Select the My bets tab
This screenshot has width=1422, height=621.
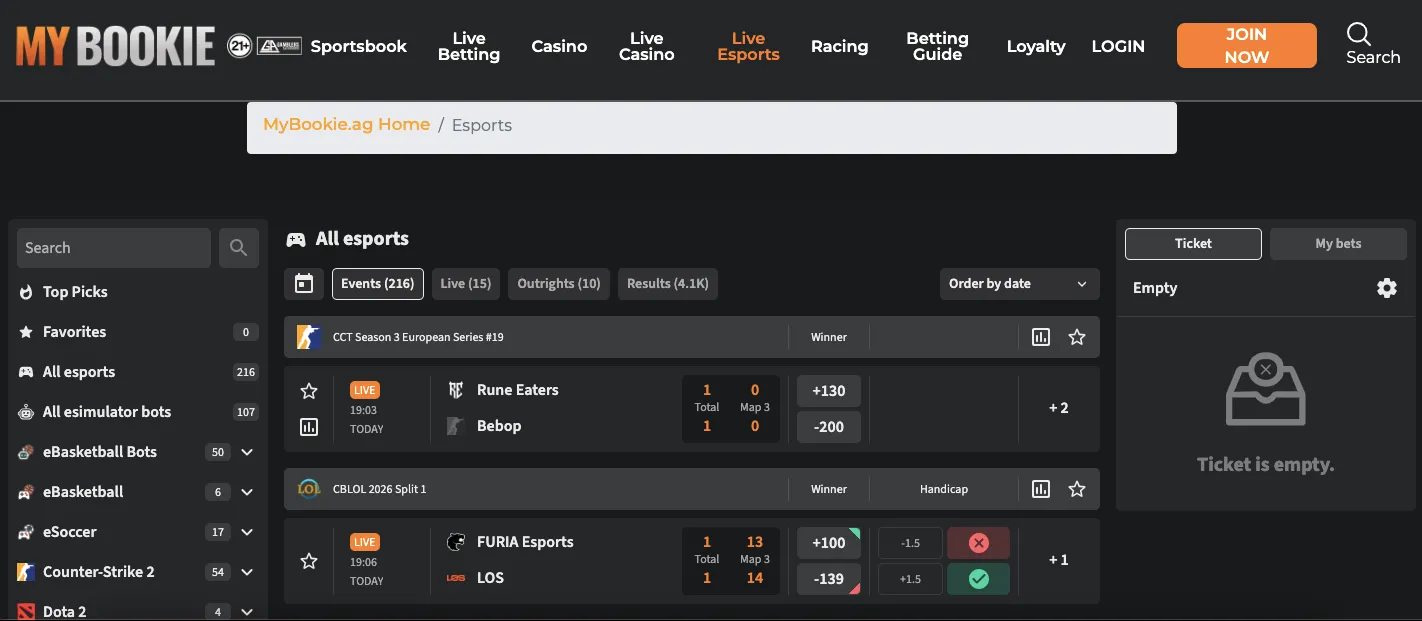pyautogui.click(x=1338, y=244)
